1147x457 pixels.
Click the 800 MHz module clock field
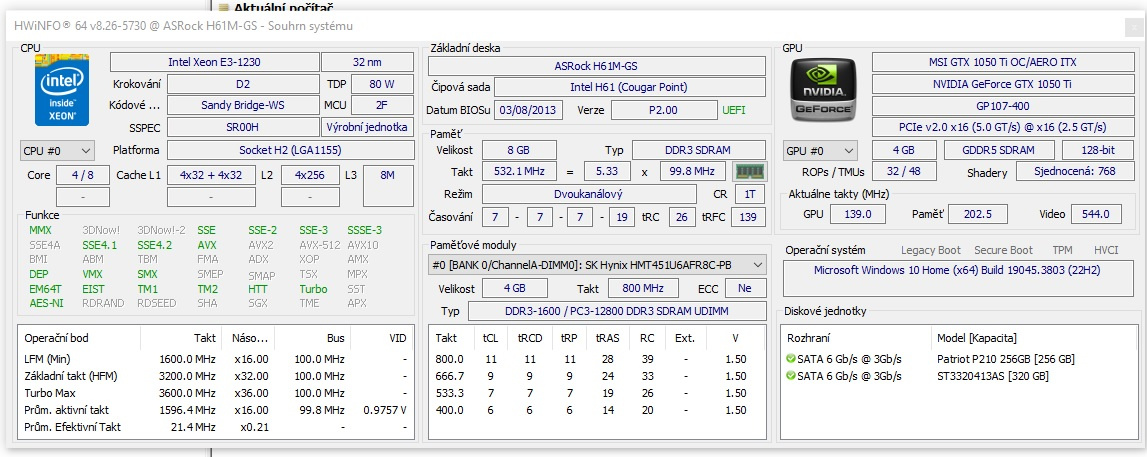click(643, 288)
